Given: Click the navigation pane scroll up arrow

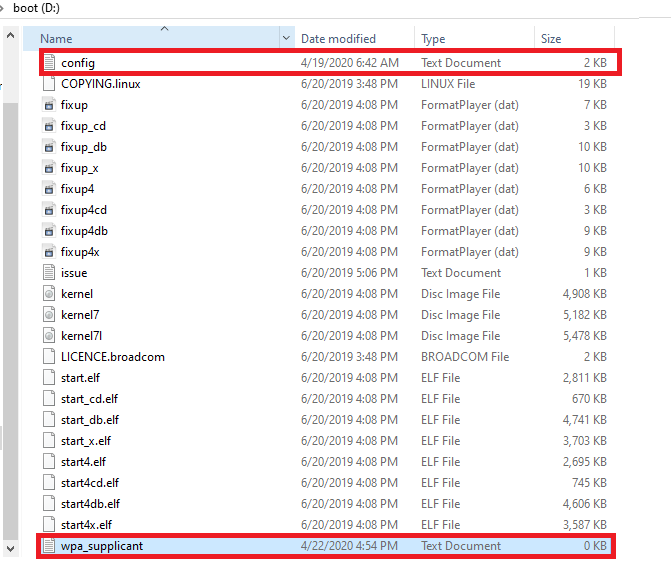Looking at the screenshot, I should (x=11, y=35).
